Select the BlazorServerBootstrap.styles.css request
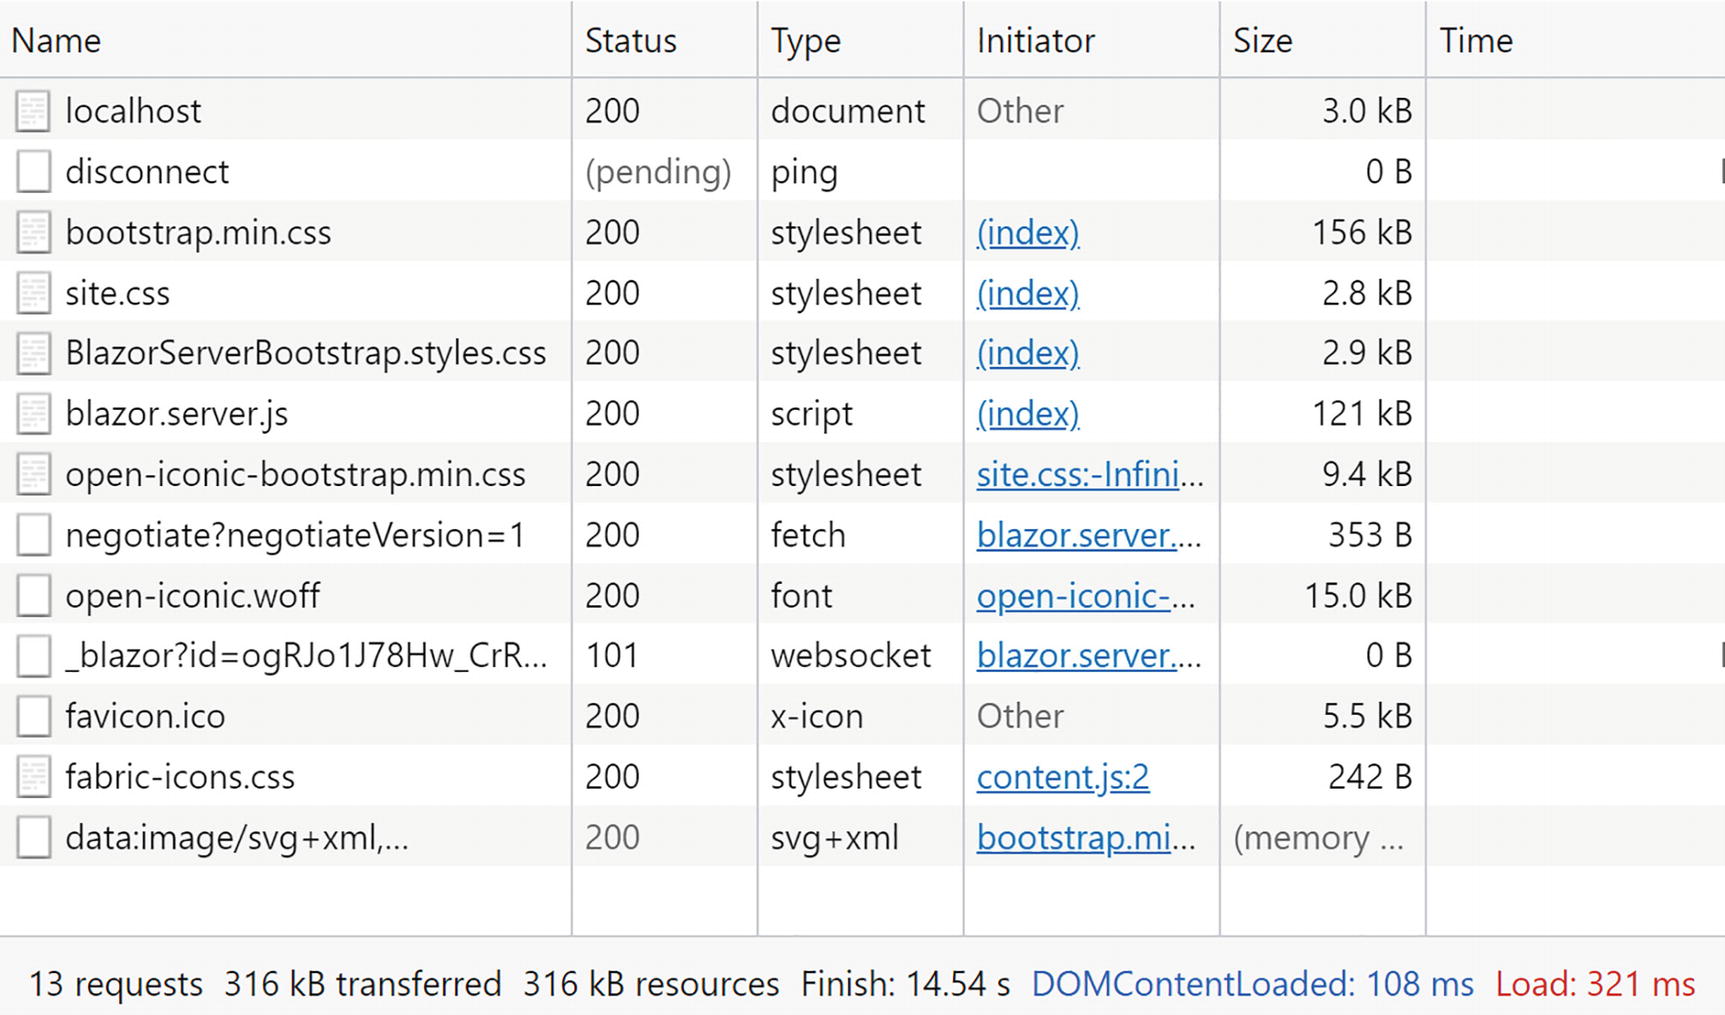 pyautogui.click(x=305, y=353)
